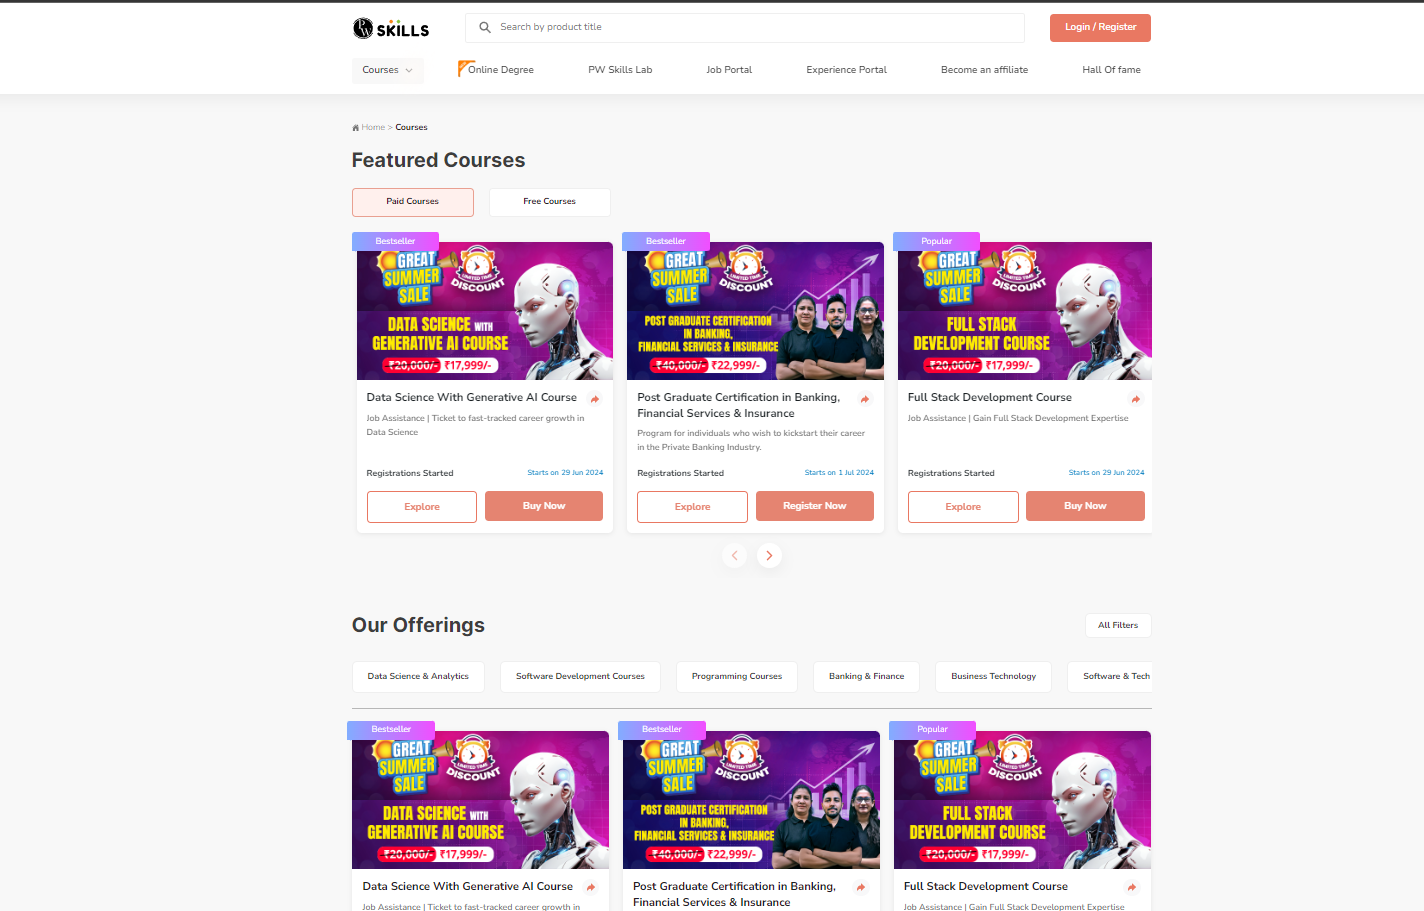Open the Job Portal menu item
Viewport: 1424px width, 911px height.
tap(729, 70)
